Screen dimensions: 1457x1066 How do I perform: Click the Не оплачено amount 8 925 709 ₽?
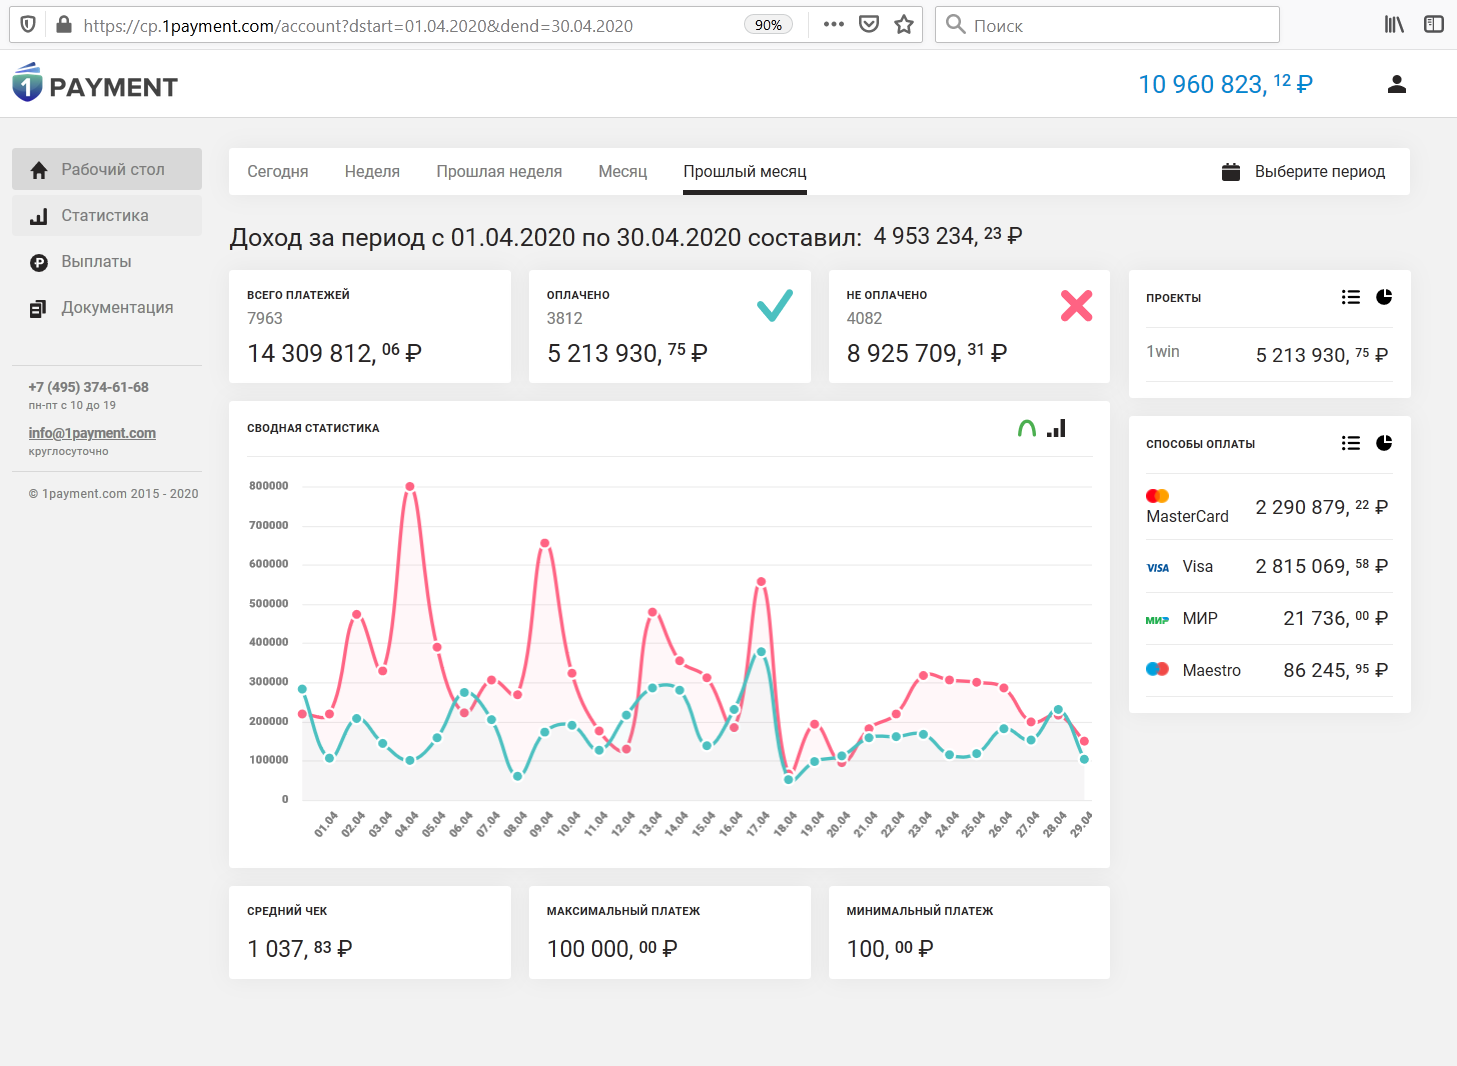(927, 353)
